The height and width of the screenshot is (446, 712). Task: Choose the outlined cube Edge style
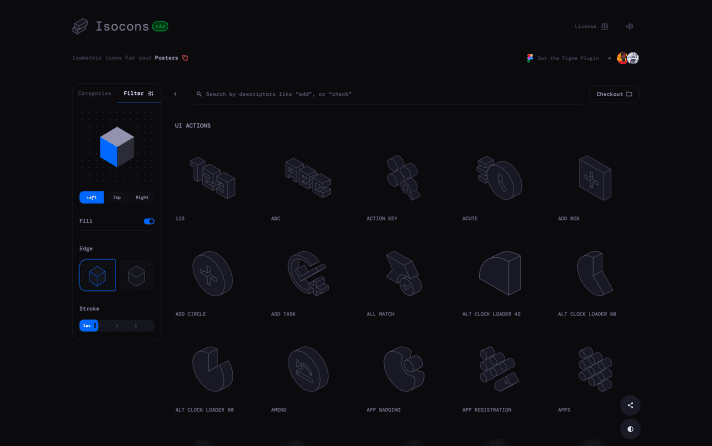pos(98,275)
